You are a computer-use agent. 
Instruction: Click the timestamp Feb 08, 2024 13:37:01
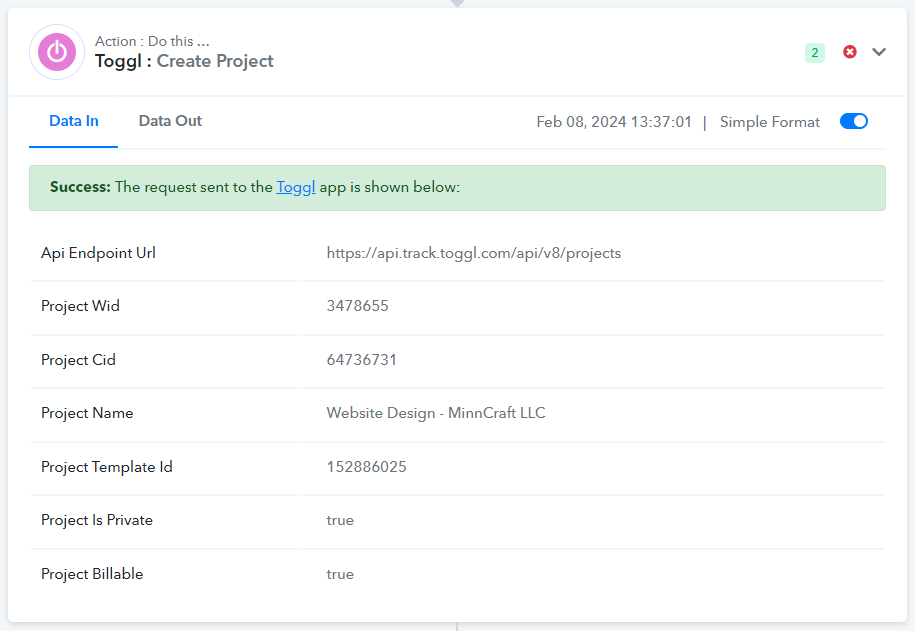[x=614, y=122]
